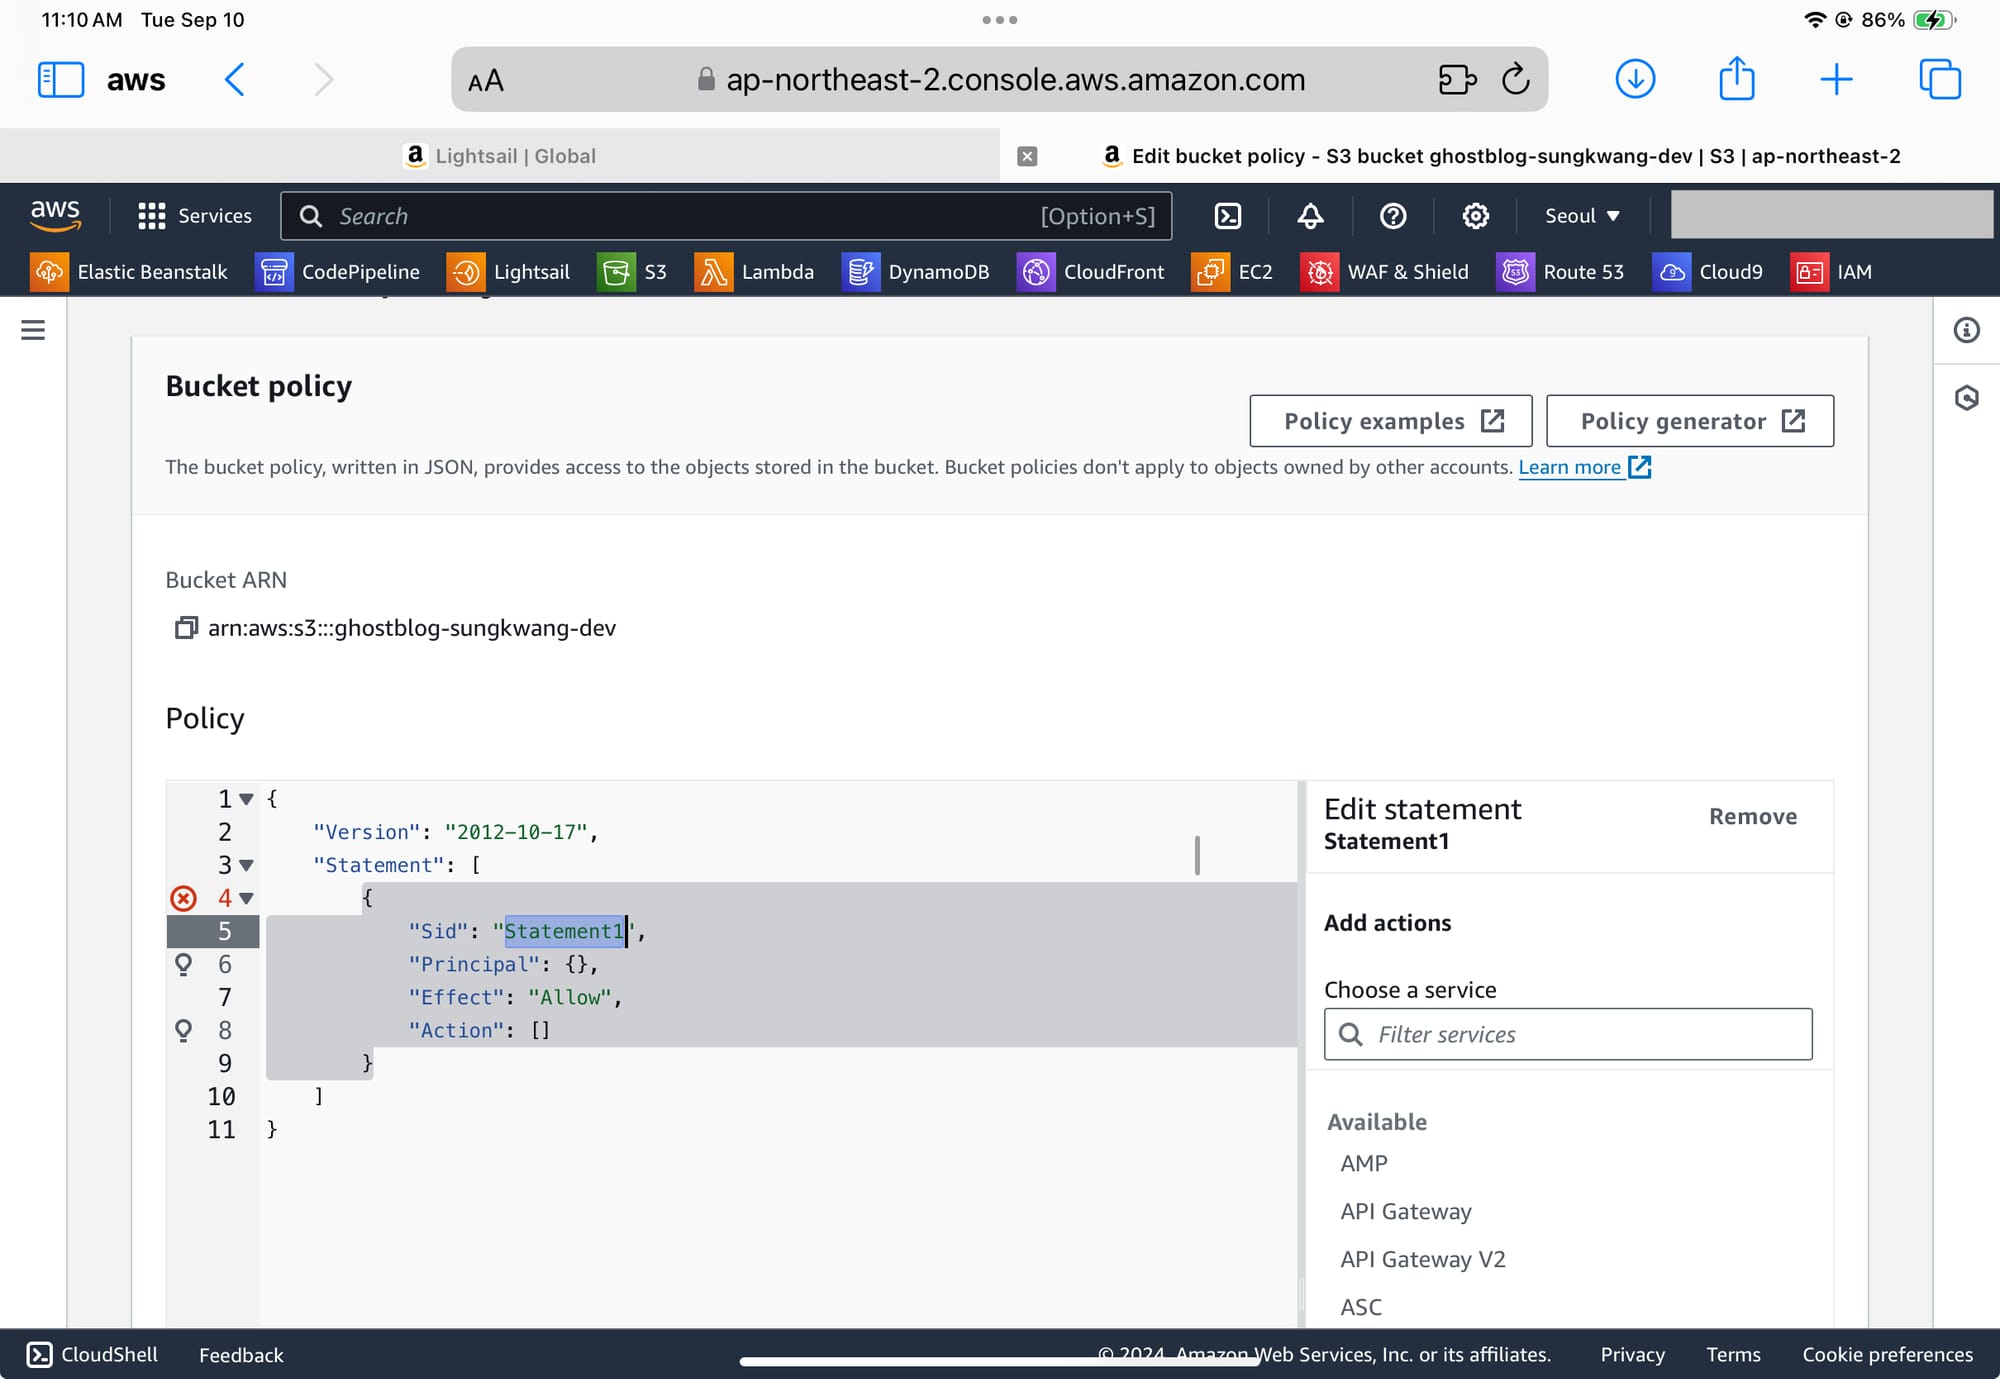Open the AA reader view menu
Viewport: 2000px width, 1379px height.
coord(486,81)
